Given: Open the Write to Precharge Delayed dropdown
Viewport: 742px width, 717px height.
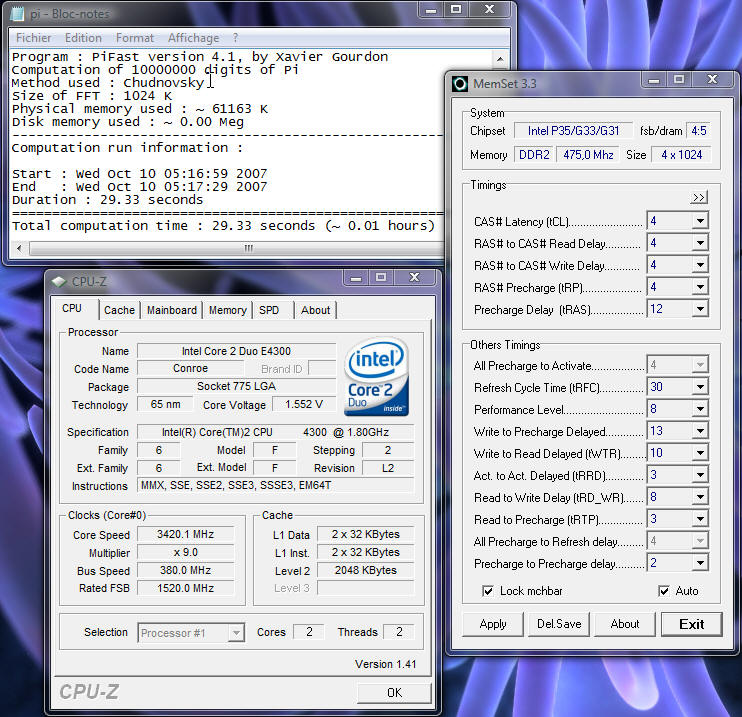Looking at the screenshot, I should [700, 431].
